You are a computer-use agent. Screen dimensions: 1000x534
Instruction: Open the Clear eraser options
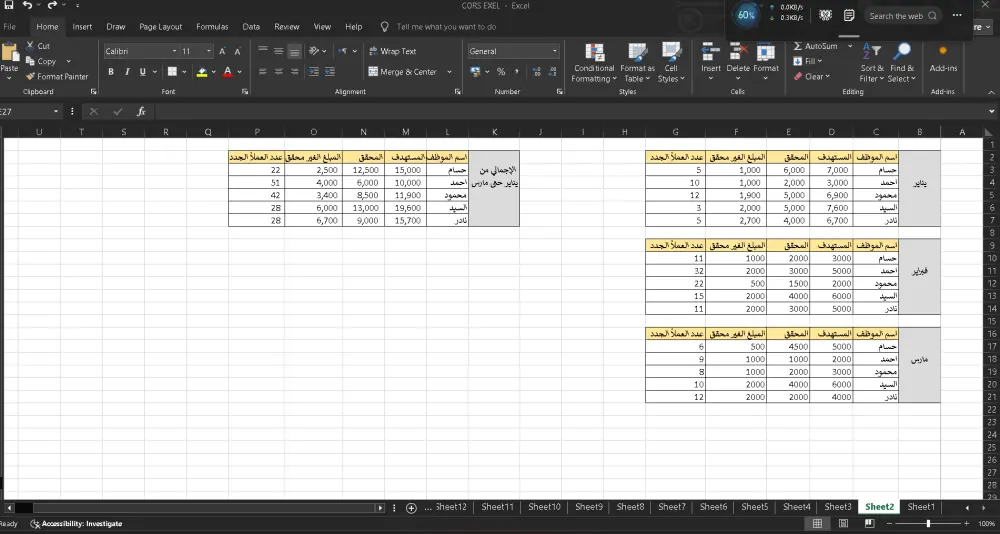812,77
